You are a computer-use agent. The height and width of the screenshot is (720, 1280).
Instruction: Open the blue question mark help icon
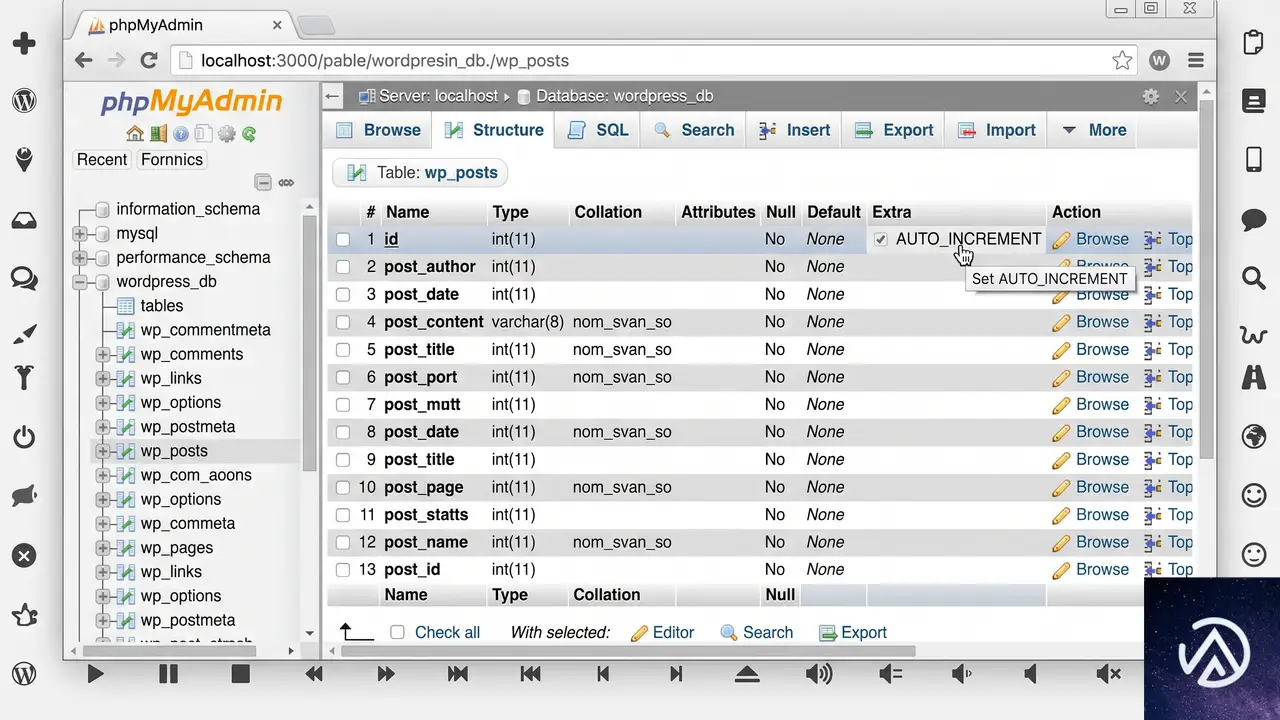[x=181, y=134]
